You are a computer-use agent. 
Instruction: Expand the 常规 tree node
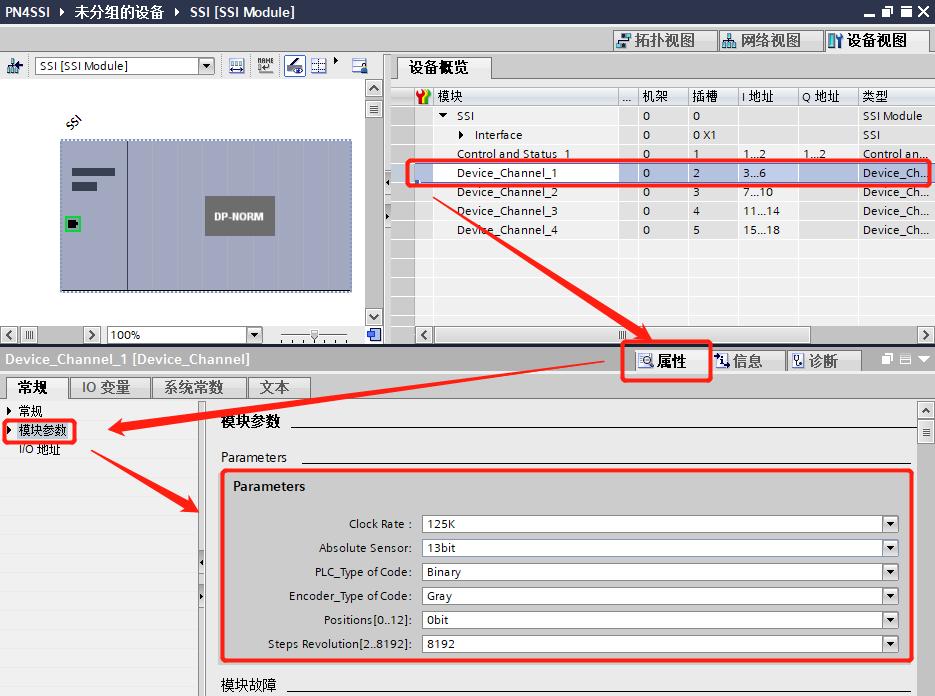pyautogui.click(x=8, y=411)
